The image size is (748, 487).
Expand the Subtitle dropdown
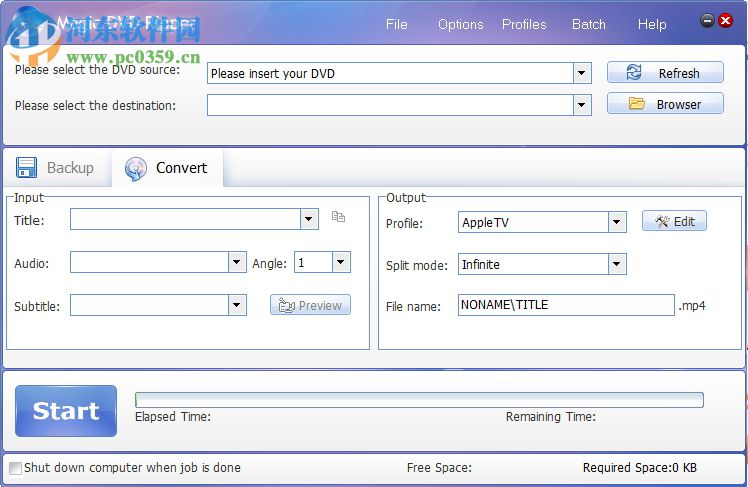237,305
